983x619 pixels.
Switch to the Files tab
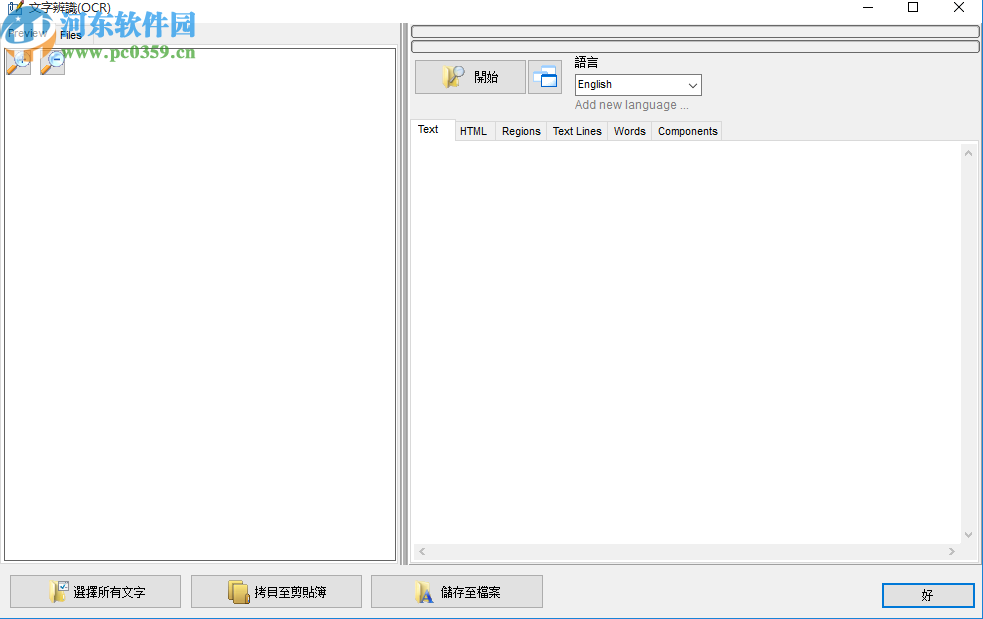70,33
